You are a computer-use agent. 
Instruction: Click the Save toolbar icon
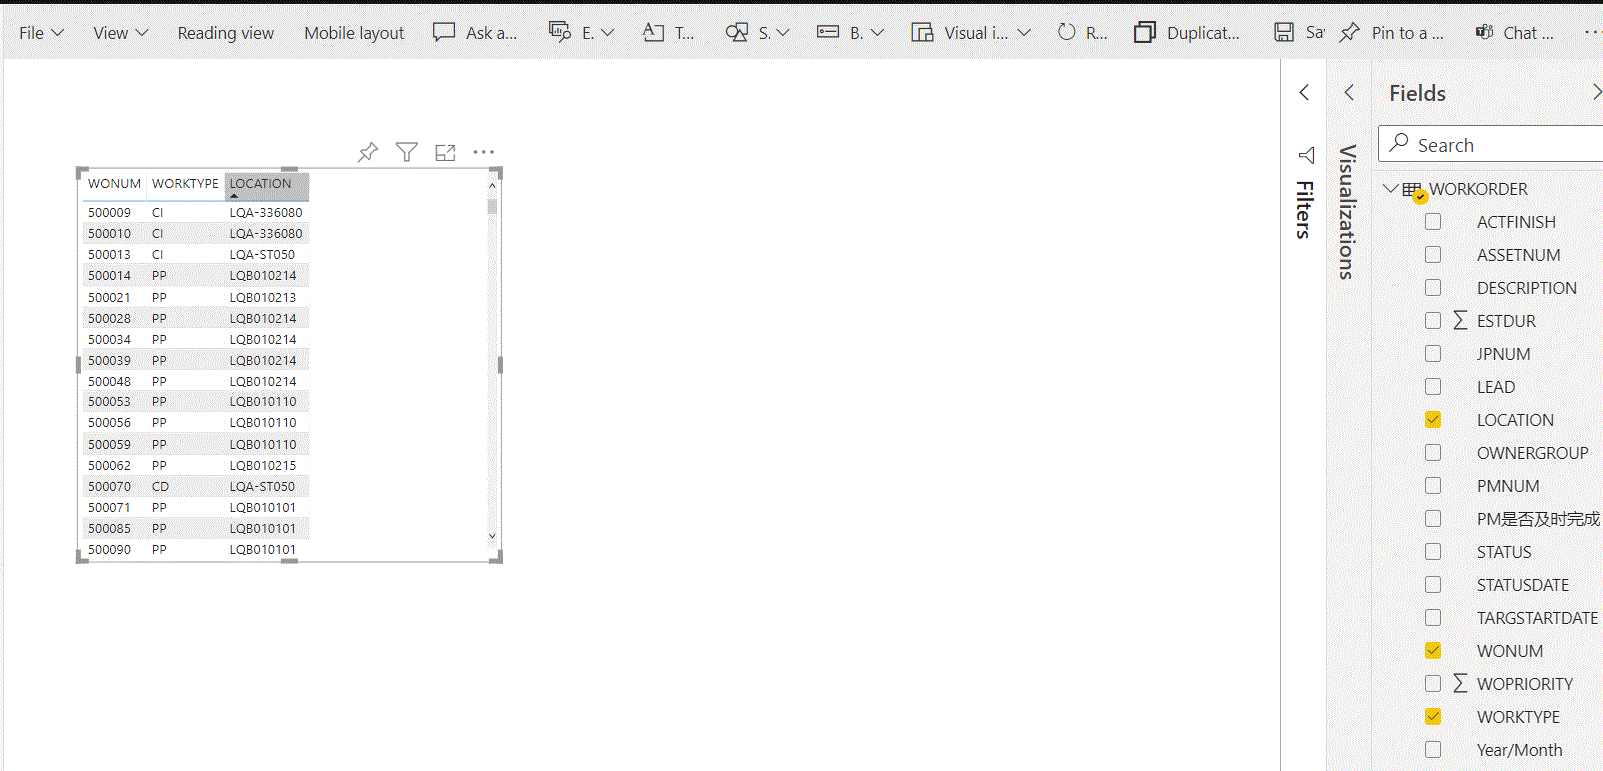(1284, 32)
